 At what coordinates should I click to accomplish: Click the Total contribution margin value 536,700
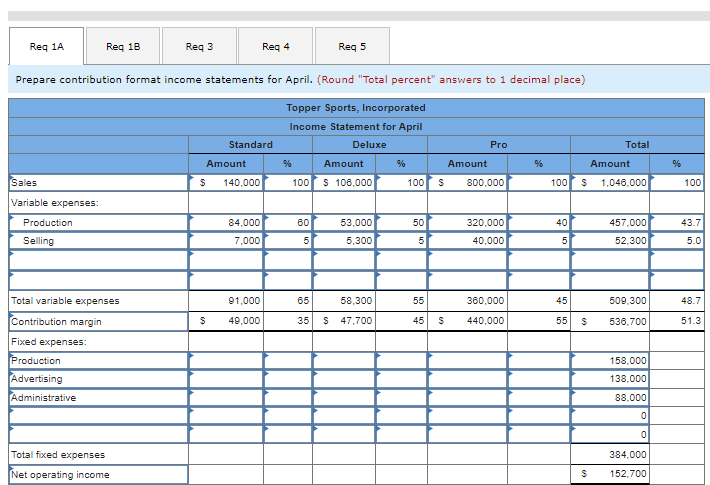[610, 322]
